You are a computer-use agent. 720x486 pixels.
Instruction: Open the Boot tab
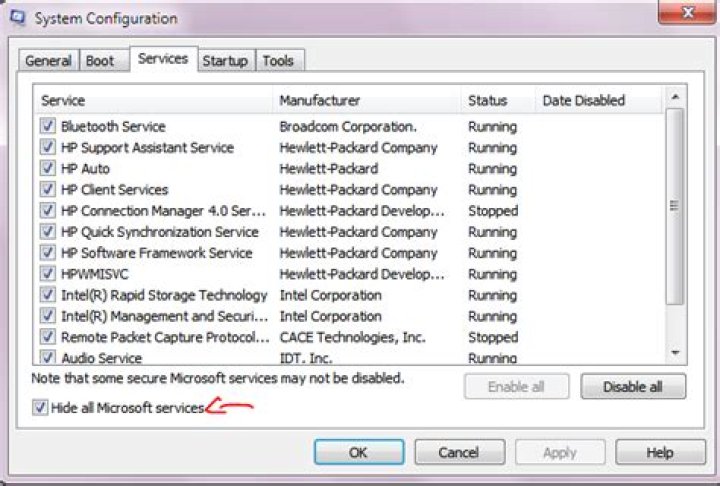click(100, 61)
